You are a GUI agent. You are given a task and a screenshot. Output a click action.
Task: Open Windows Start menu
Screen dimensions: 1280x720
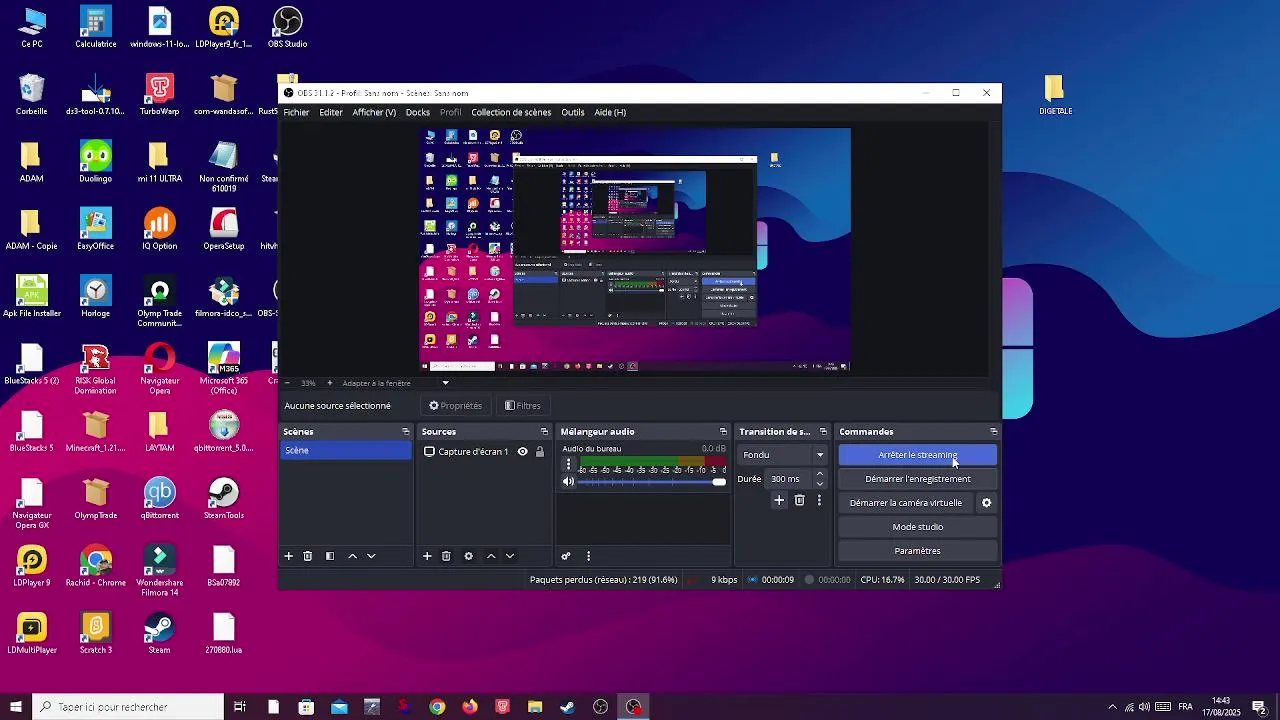15,707
